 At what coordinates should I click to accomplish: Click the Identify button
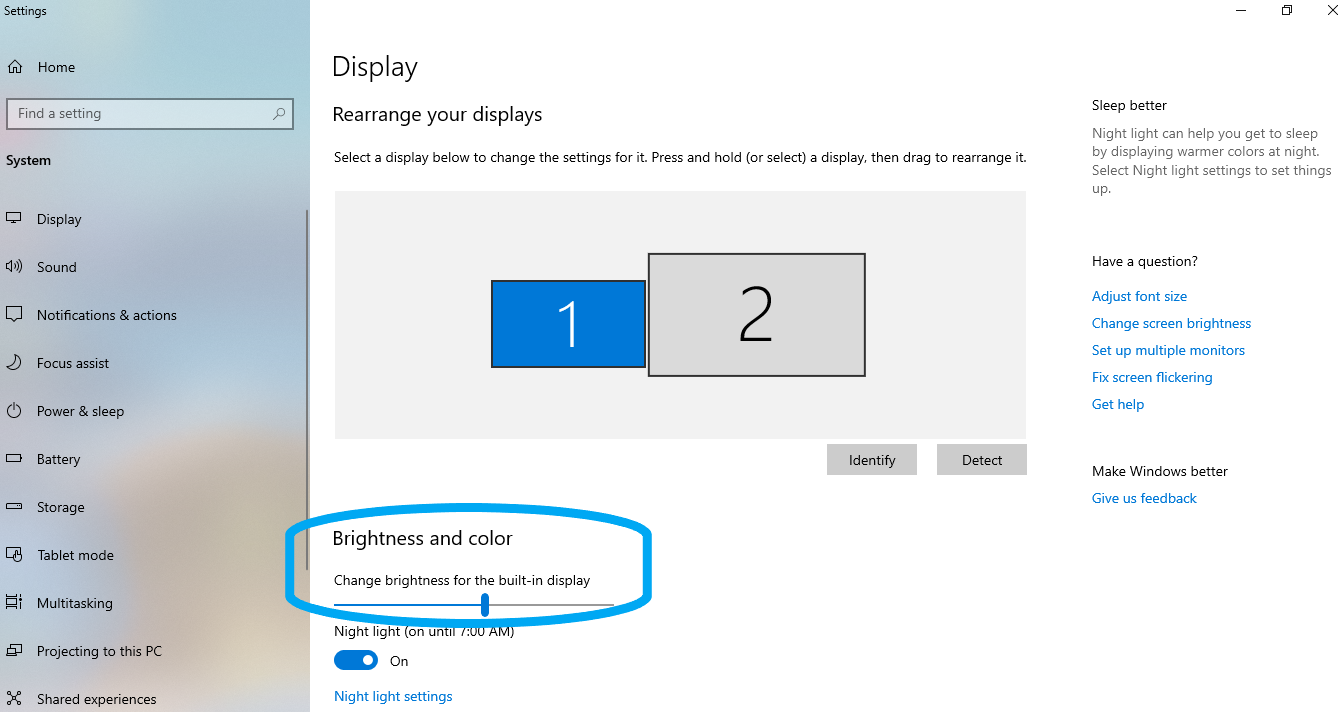pyautogui.click(x=872, y=460)
